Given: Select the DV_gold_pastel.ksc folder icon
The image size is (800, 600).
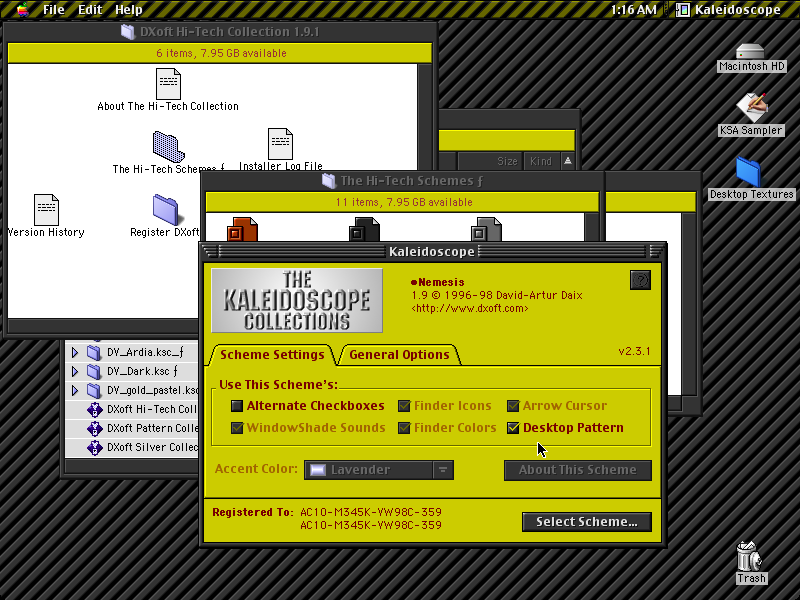Looking at the screenshot, I should click(94, 390).
